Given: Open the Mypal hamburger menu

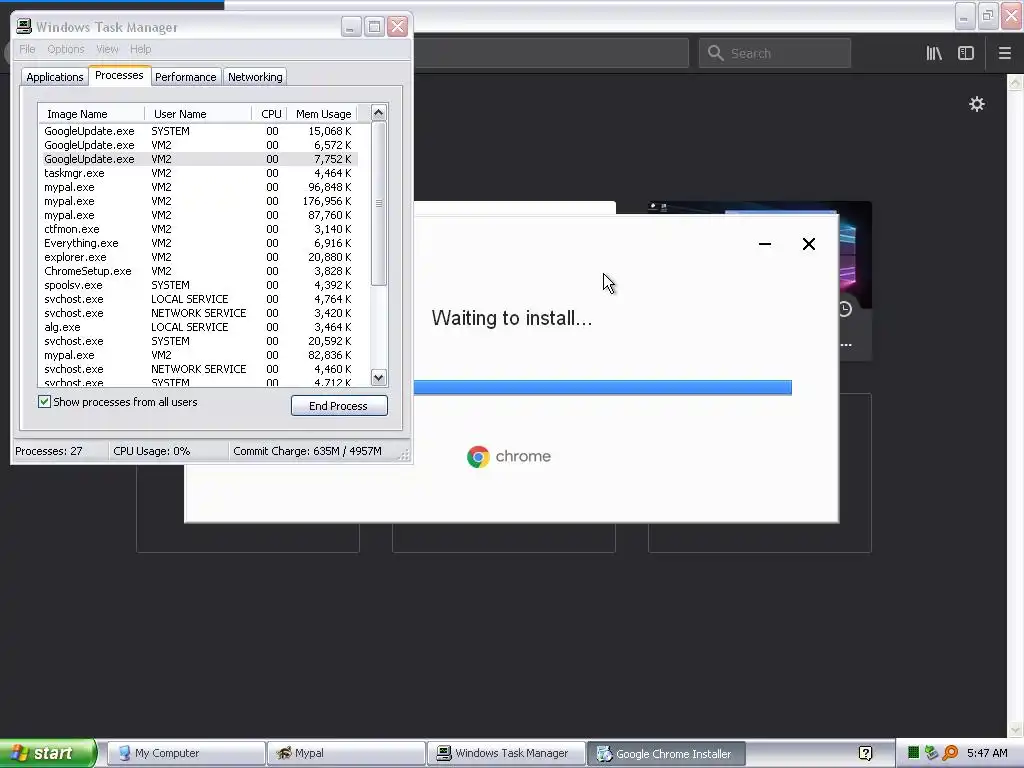Looking at the screenshot, I should tap(1004, 54).
